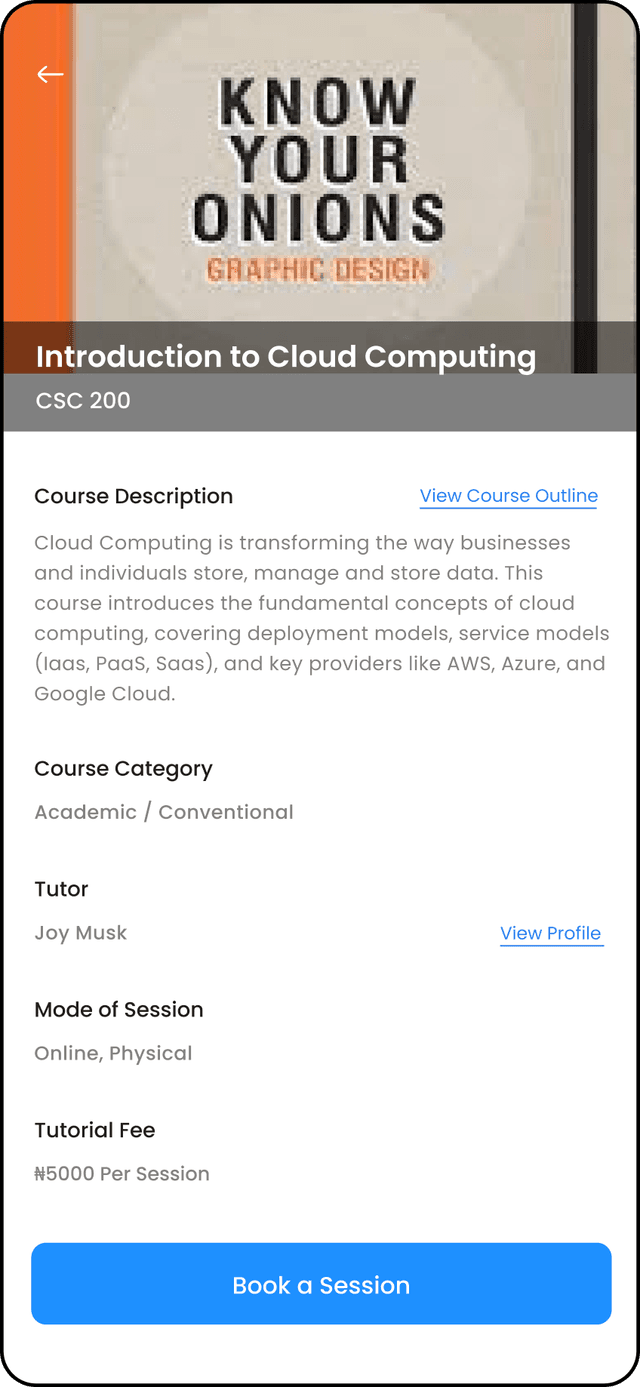Tap the cloud computing description paragraph
This screenshot has width=640, height=1387.
click(320, 618)
